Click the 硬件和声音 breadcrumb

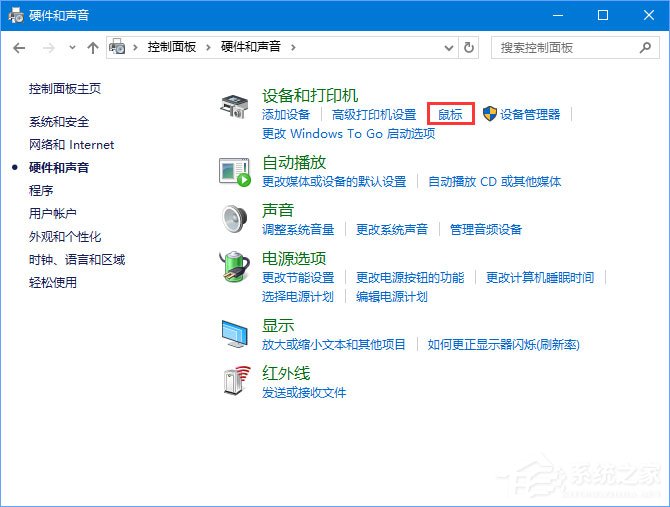click(250, 47)
